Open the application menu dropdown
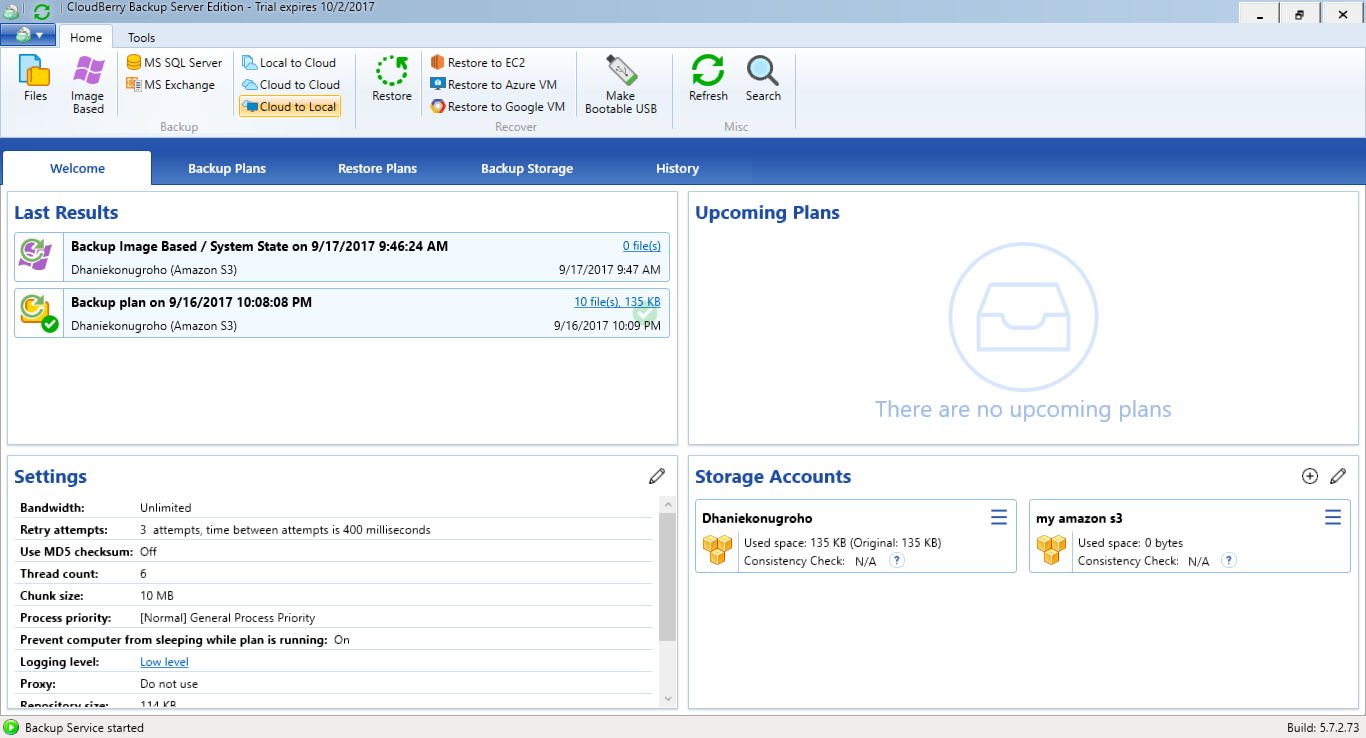The width and height of the screenshot is (1366, 738). pos(28,35)
